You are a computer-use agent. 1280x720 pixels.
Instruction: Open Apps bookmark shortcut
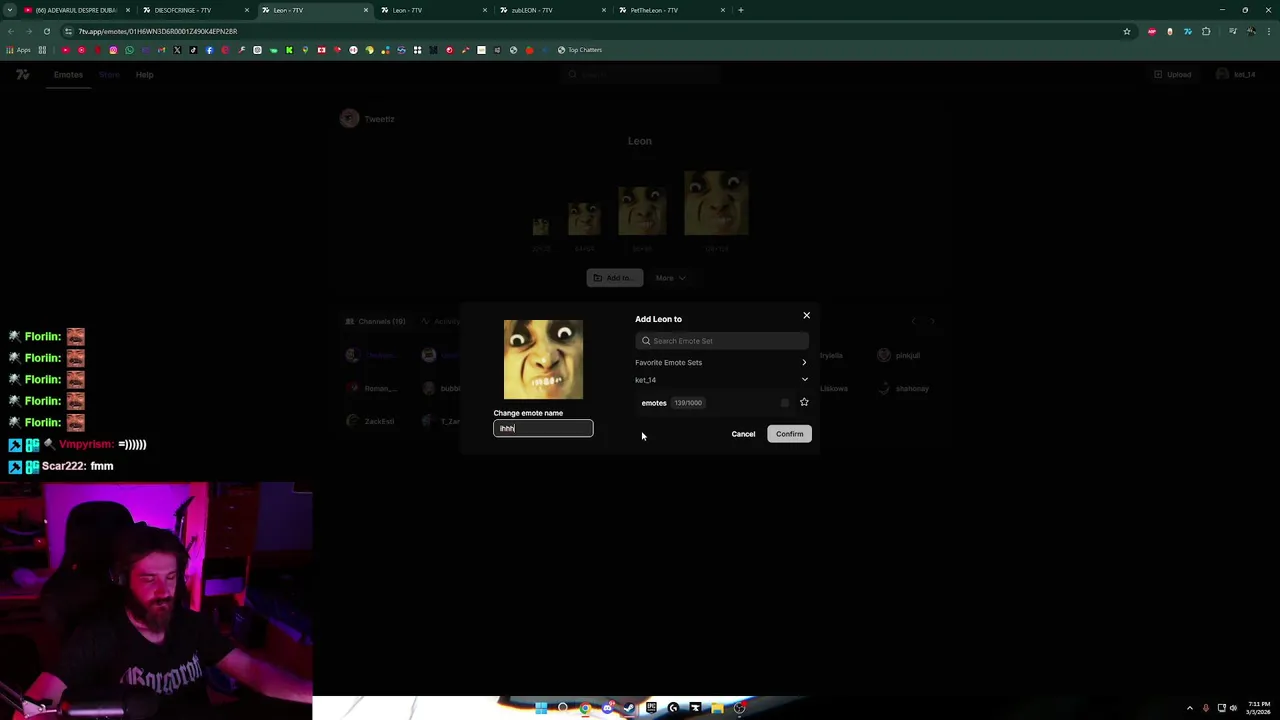pyautogui.click(x=19, y=50)
